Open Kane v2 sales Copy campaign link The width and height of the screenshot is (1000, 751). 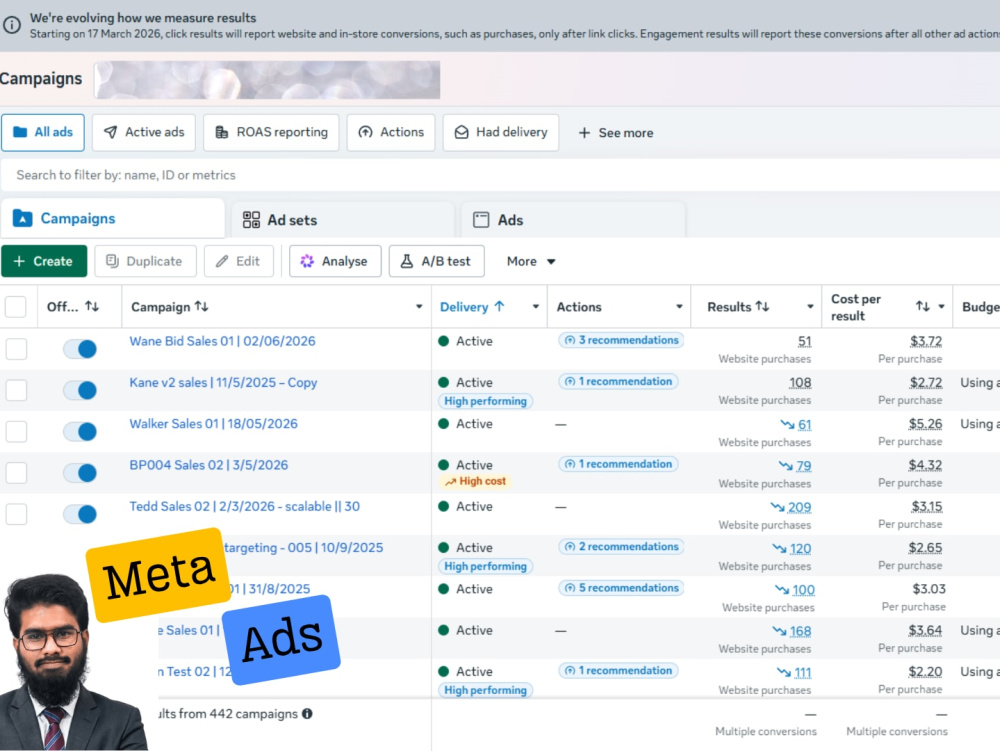(223, 383)
